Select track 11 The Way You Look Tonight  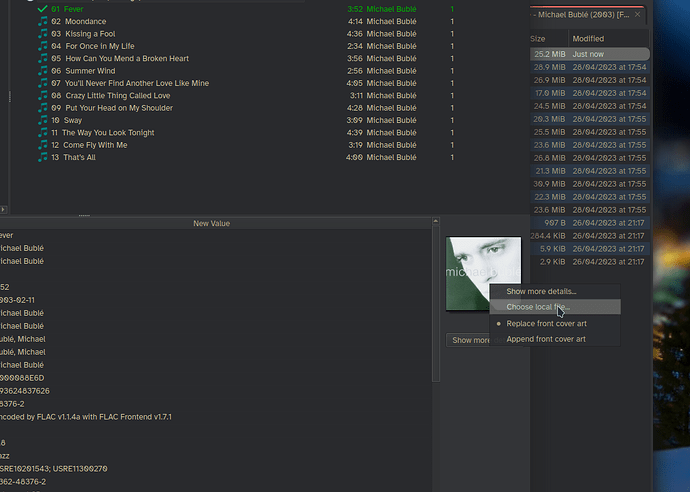246,132
